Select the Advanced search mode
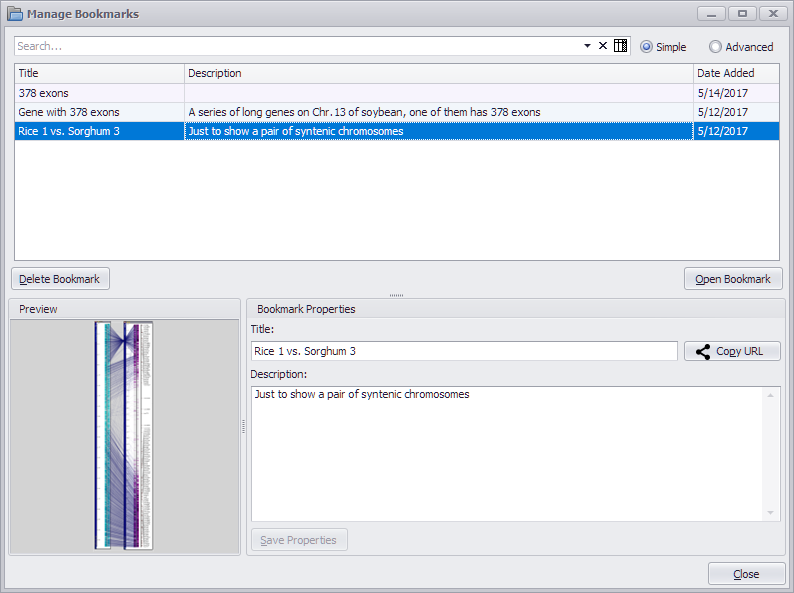The height and width of the screenshot is (593, 794). pos(715,47)
